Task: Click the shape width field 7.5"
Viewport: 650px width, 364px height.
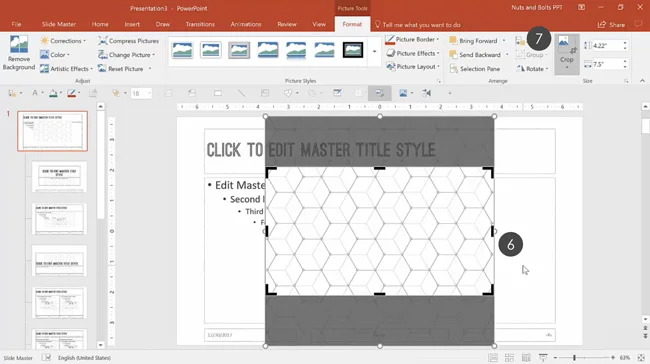Action: pyautogui.click(x=606, y=64)
